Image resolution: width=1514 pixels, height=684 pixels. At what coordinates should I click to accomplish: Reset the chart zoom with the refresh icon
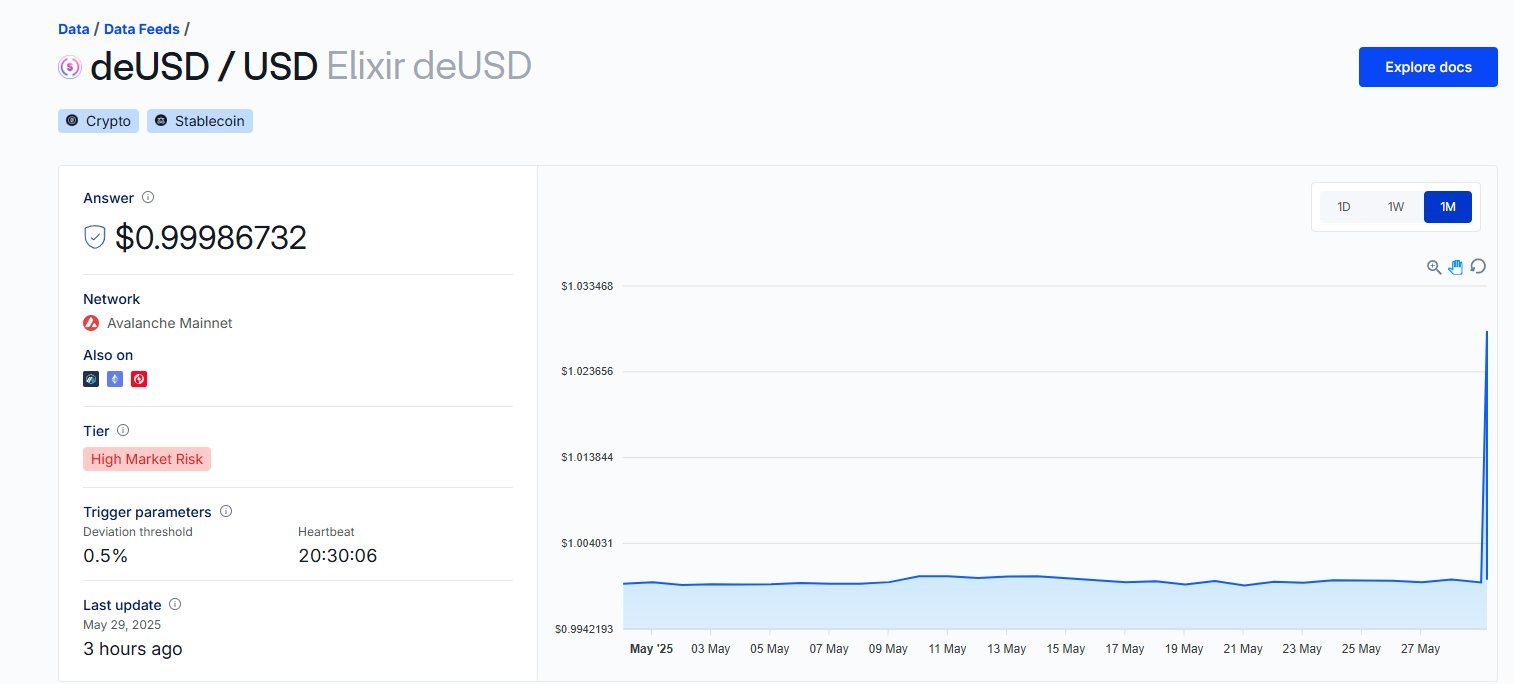1478,266
